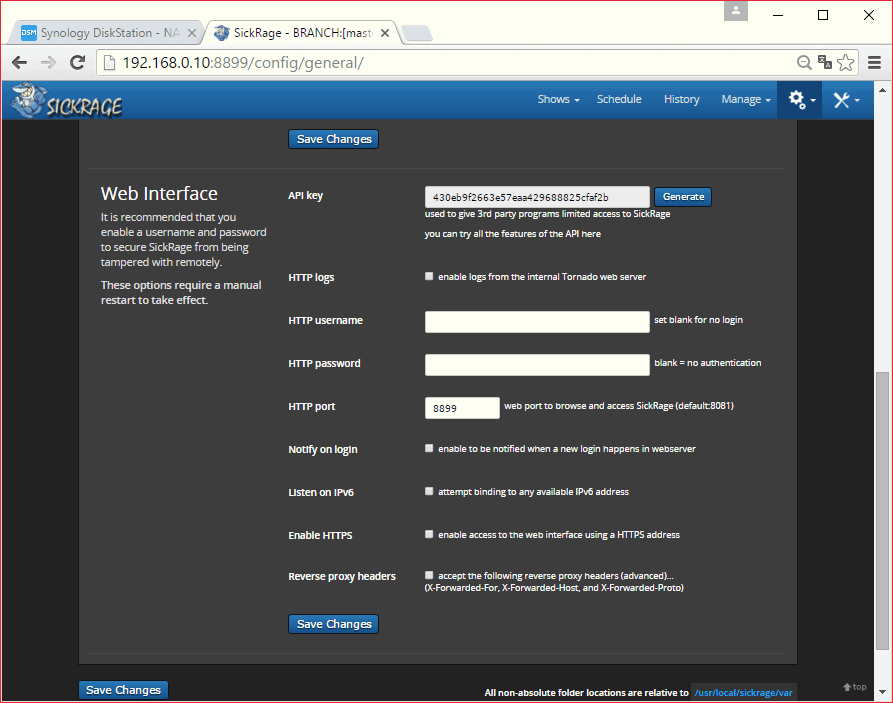Focus the HTTP username field
The height and width of the screenshot is (703, 893).
point(537,321)
